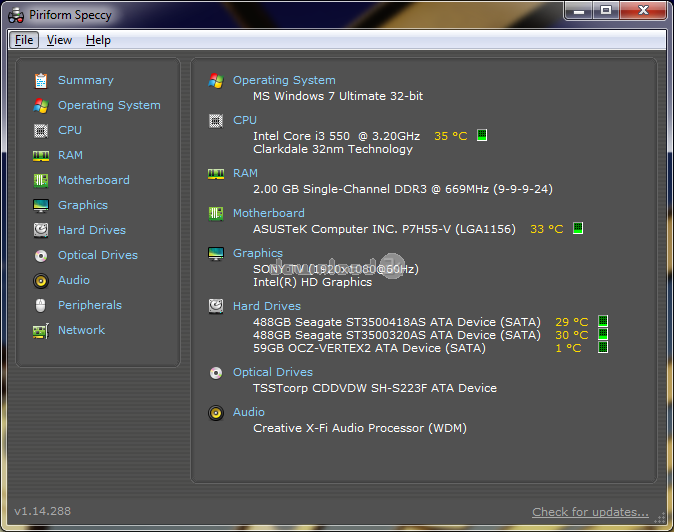Click the Check for updates link
Screen dimensions: 674x532
pyautogui.click(x=590, y=512)
